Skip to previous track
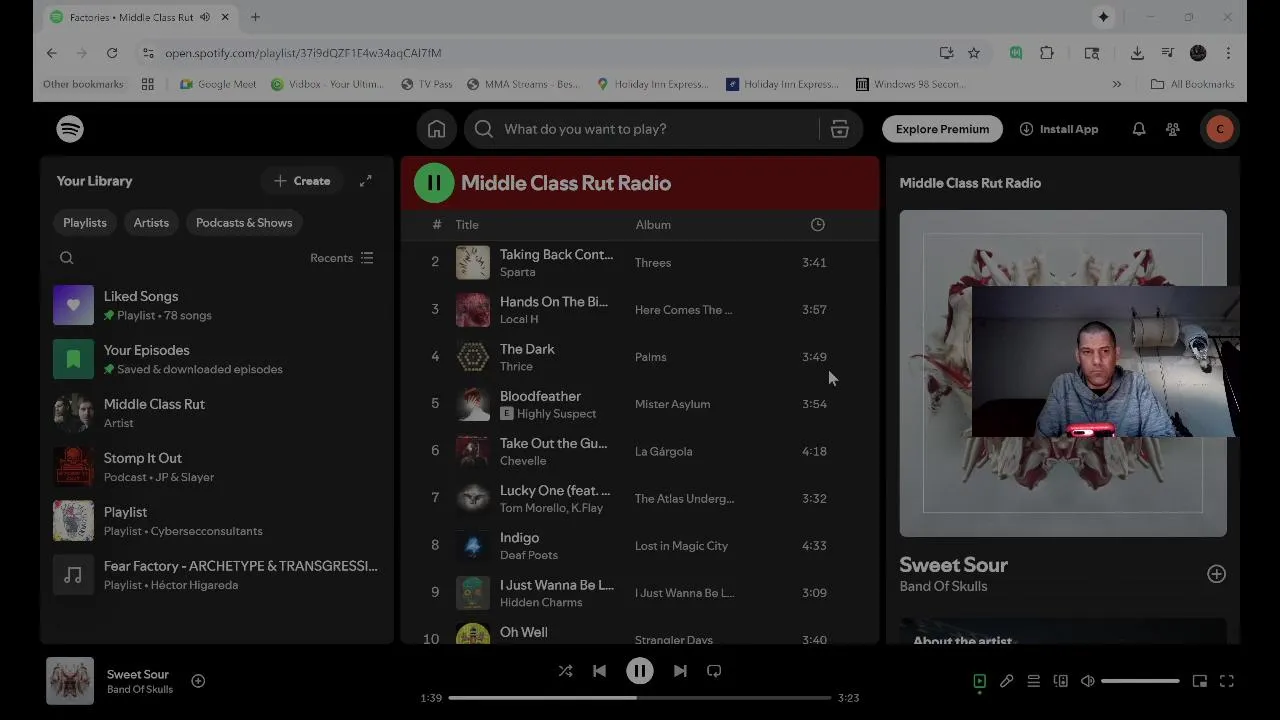This screenshot has height=720, width=1280. (599, 671)
